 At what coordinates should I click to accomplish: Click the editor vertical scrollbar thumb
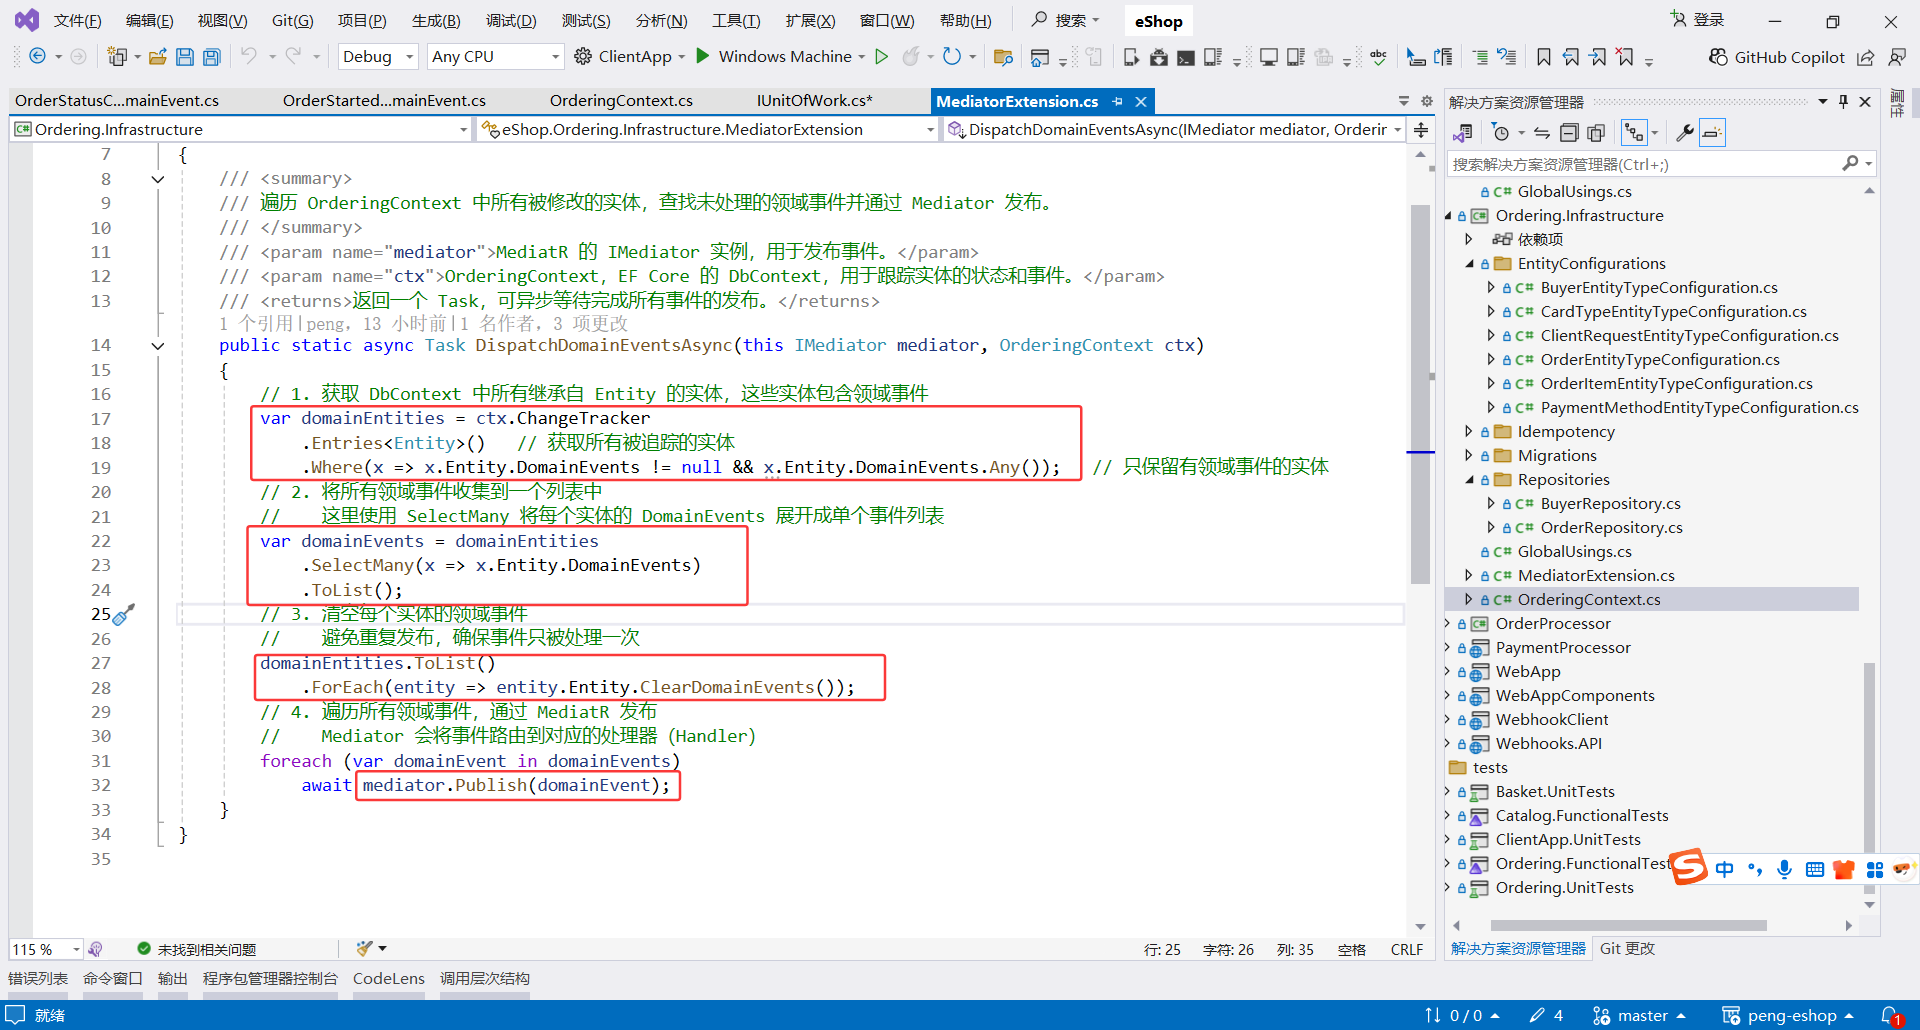point(1420,394)
